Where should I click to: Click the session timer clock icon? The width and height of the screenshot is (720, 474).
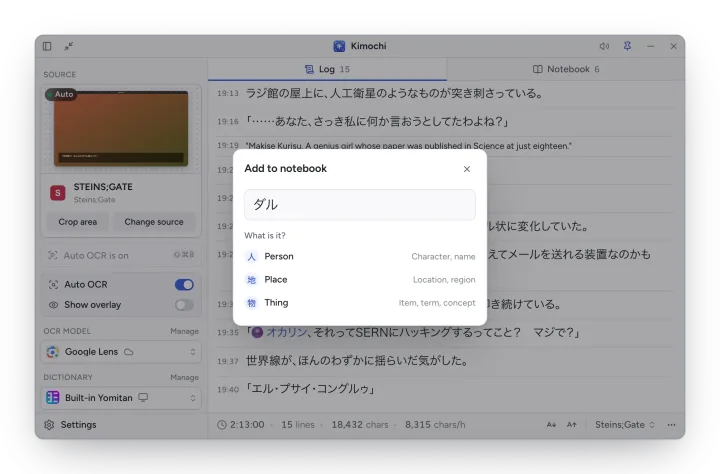pos(222,425)
